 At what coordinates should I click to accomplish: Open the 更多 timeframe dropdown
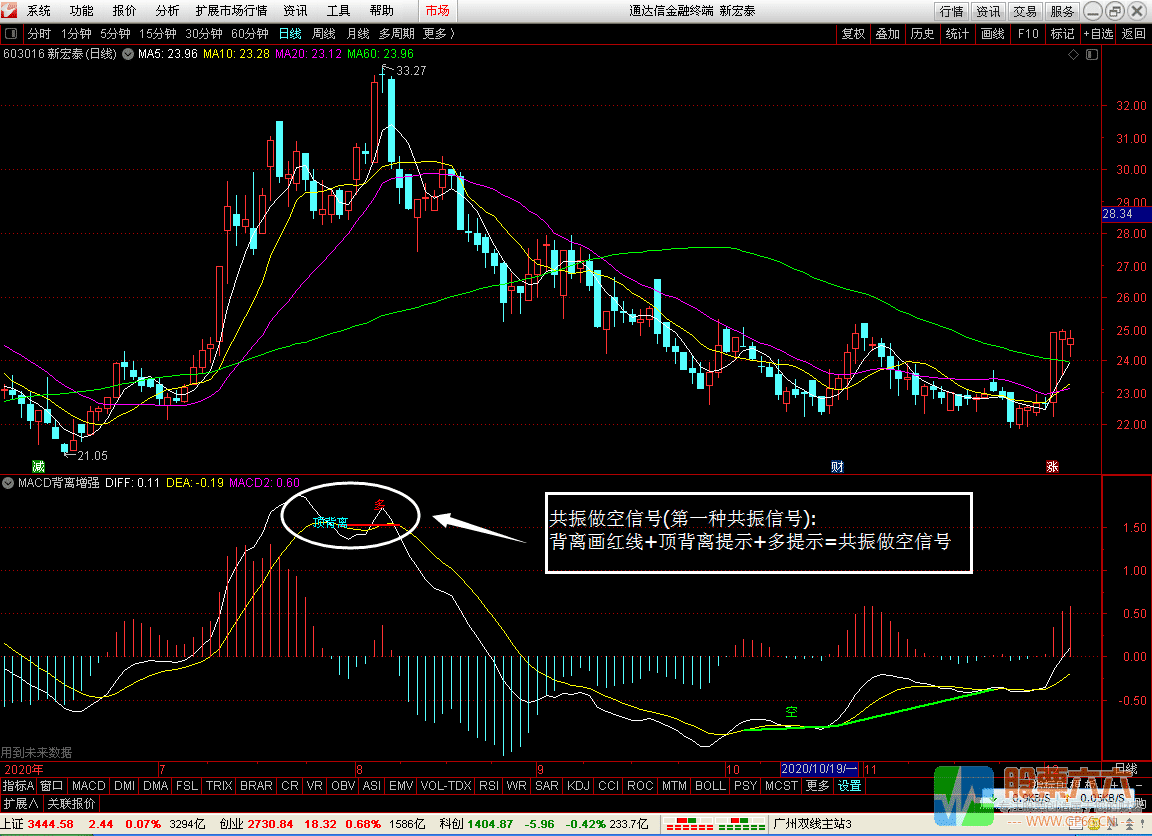[433, 33]
